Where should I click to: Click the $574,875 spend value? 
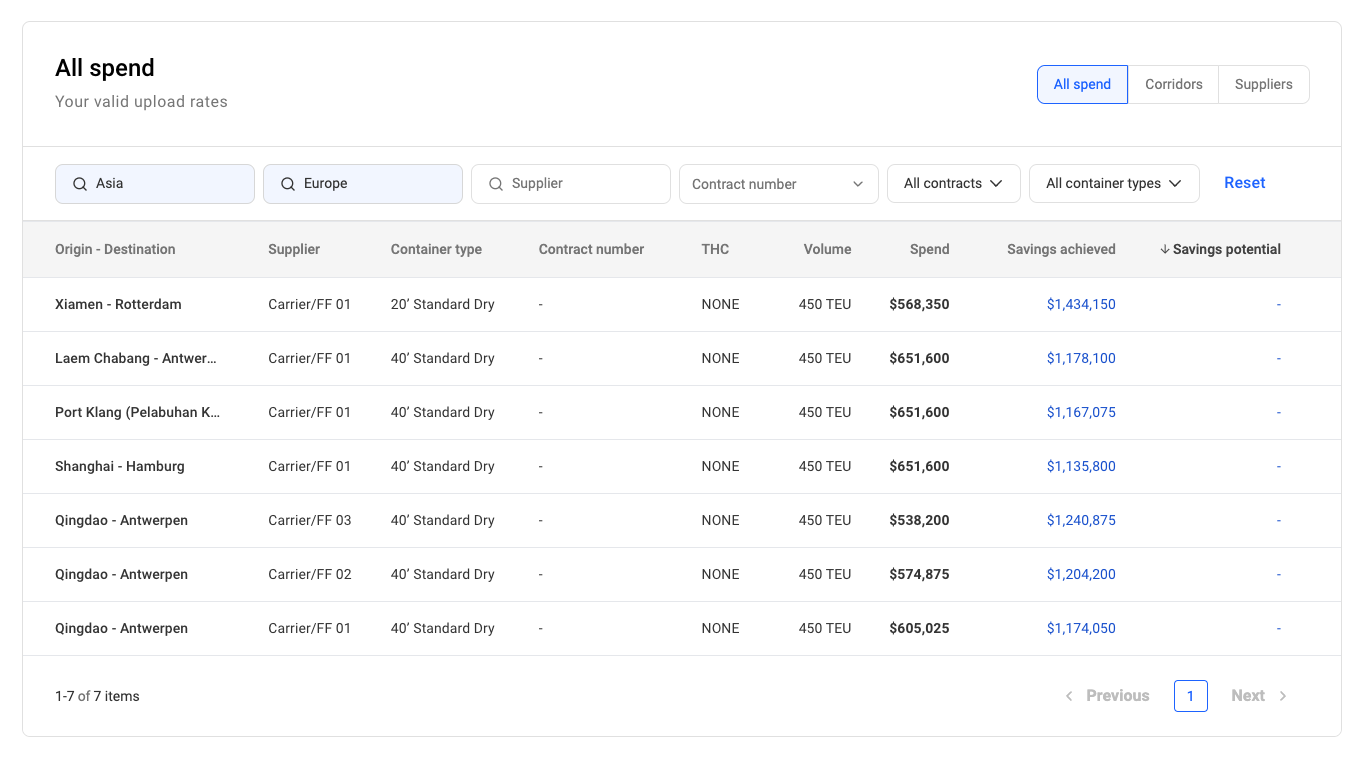coord(919,574)
